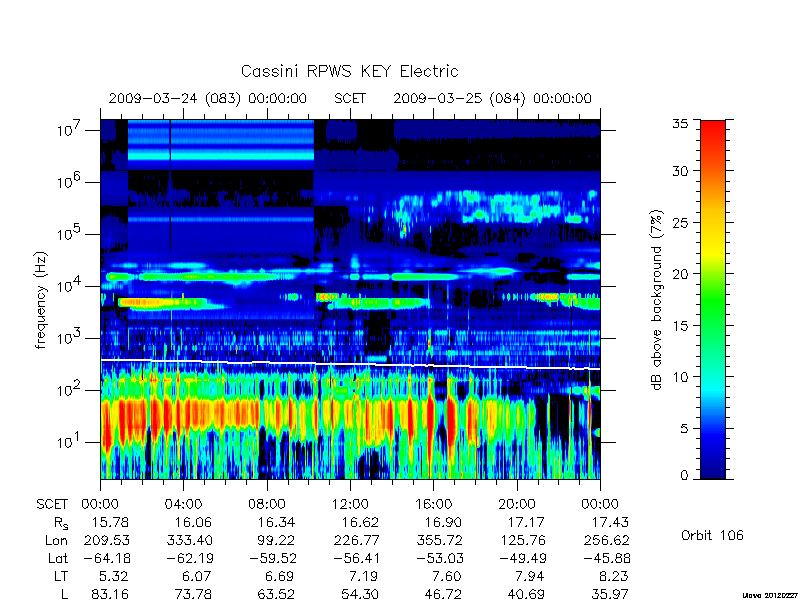Click the 'frequency (Hz)' axis label
This screenshot has width=800, height=600.
click(41, 301)
